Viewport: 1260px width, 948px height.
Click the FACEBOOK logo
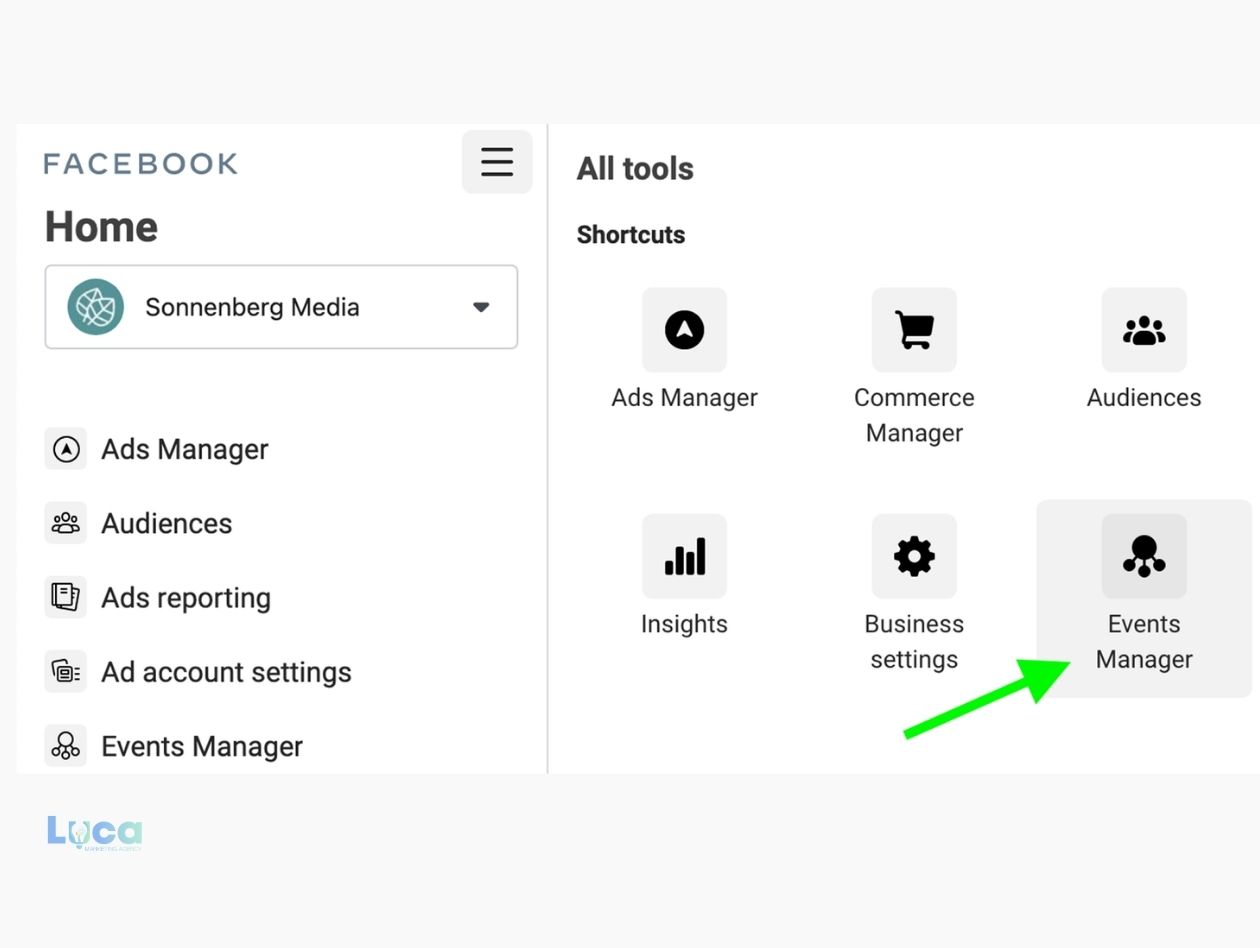pos(141,163)
